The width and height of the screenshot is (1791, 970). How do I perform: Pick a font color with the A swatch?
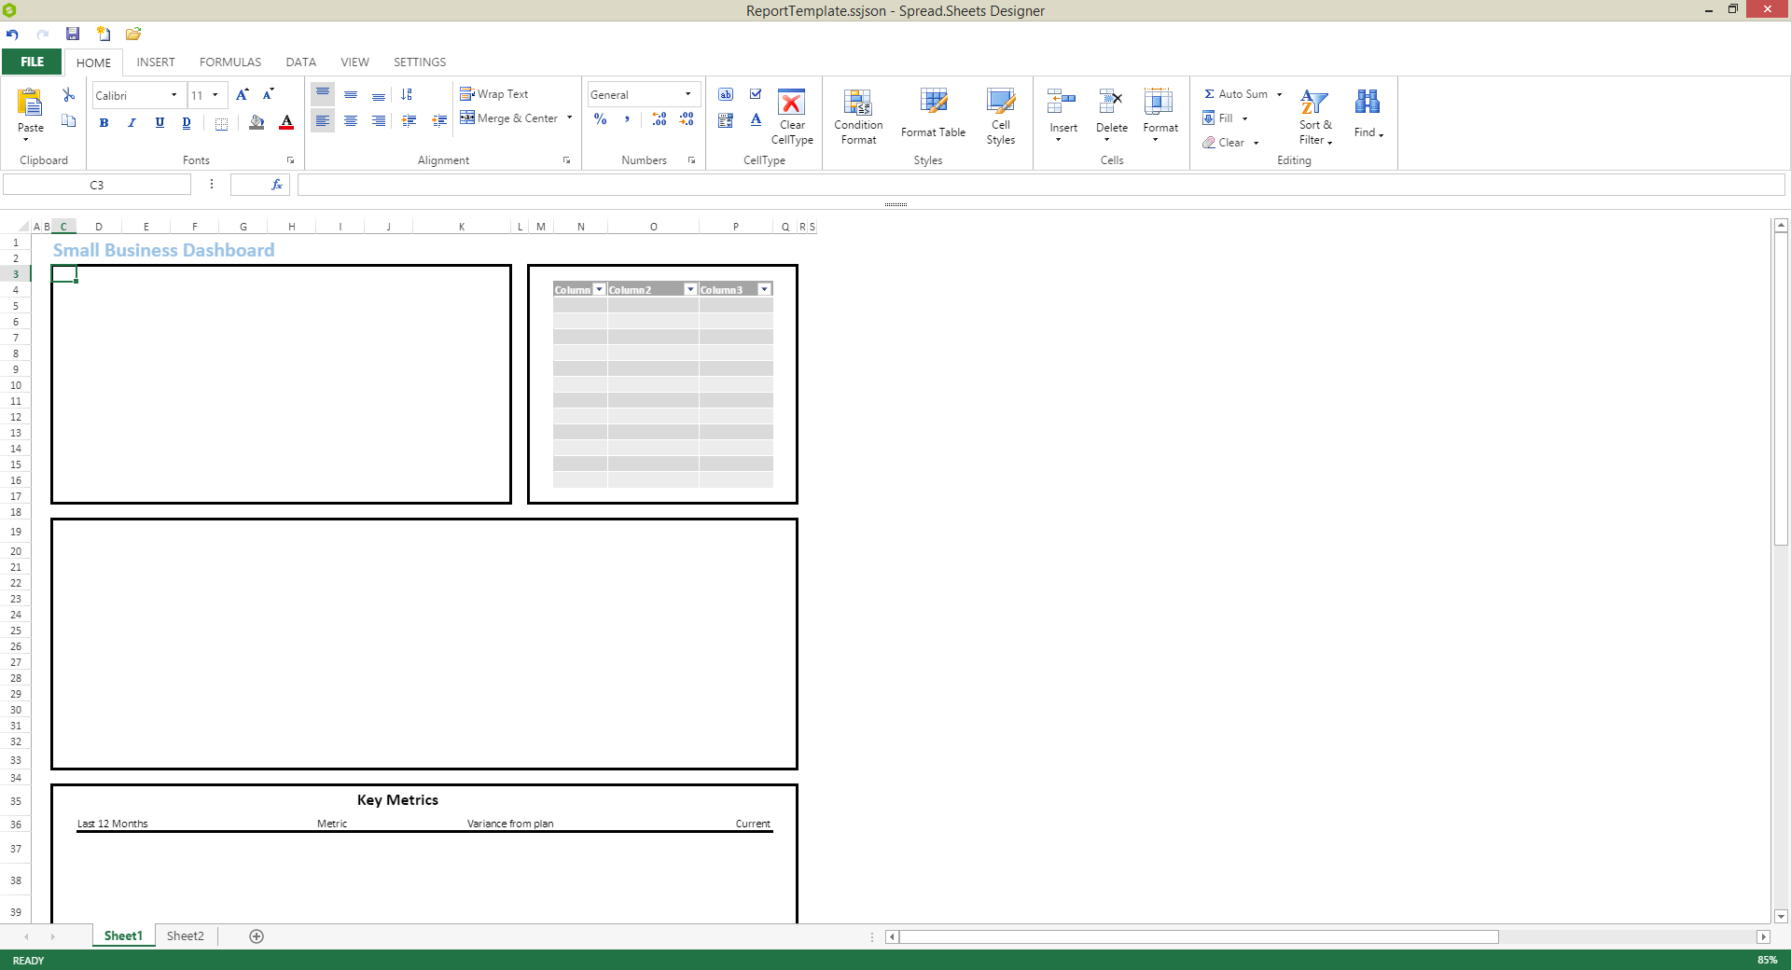tap(286, 122)
